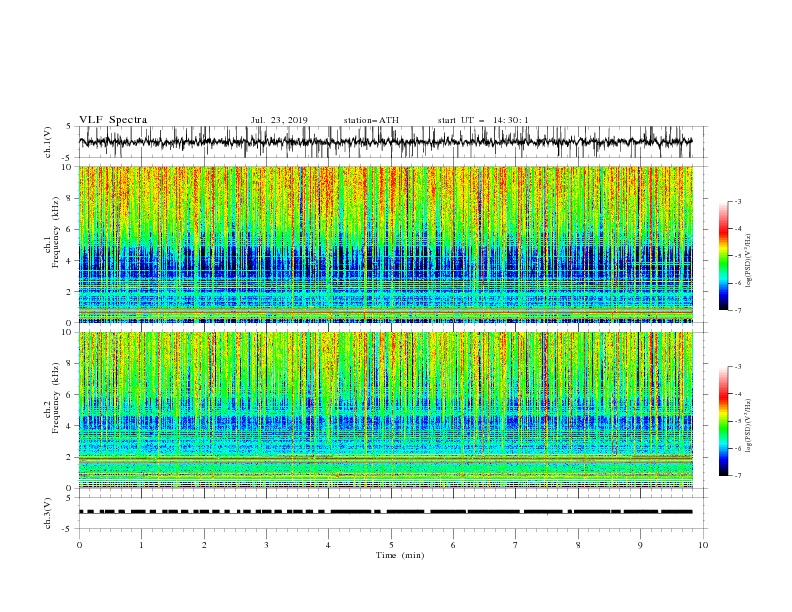Click the "2" tick on the time axis
Image resolution: width=792 pixels, height=612 pixels.
click(x=204, y=545)
